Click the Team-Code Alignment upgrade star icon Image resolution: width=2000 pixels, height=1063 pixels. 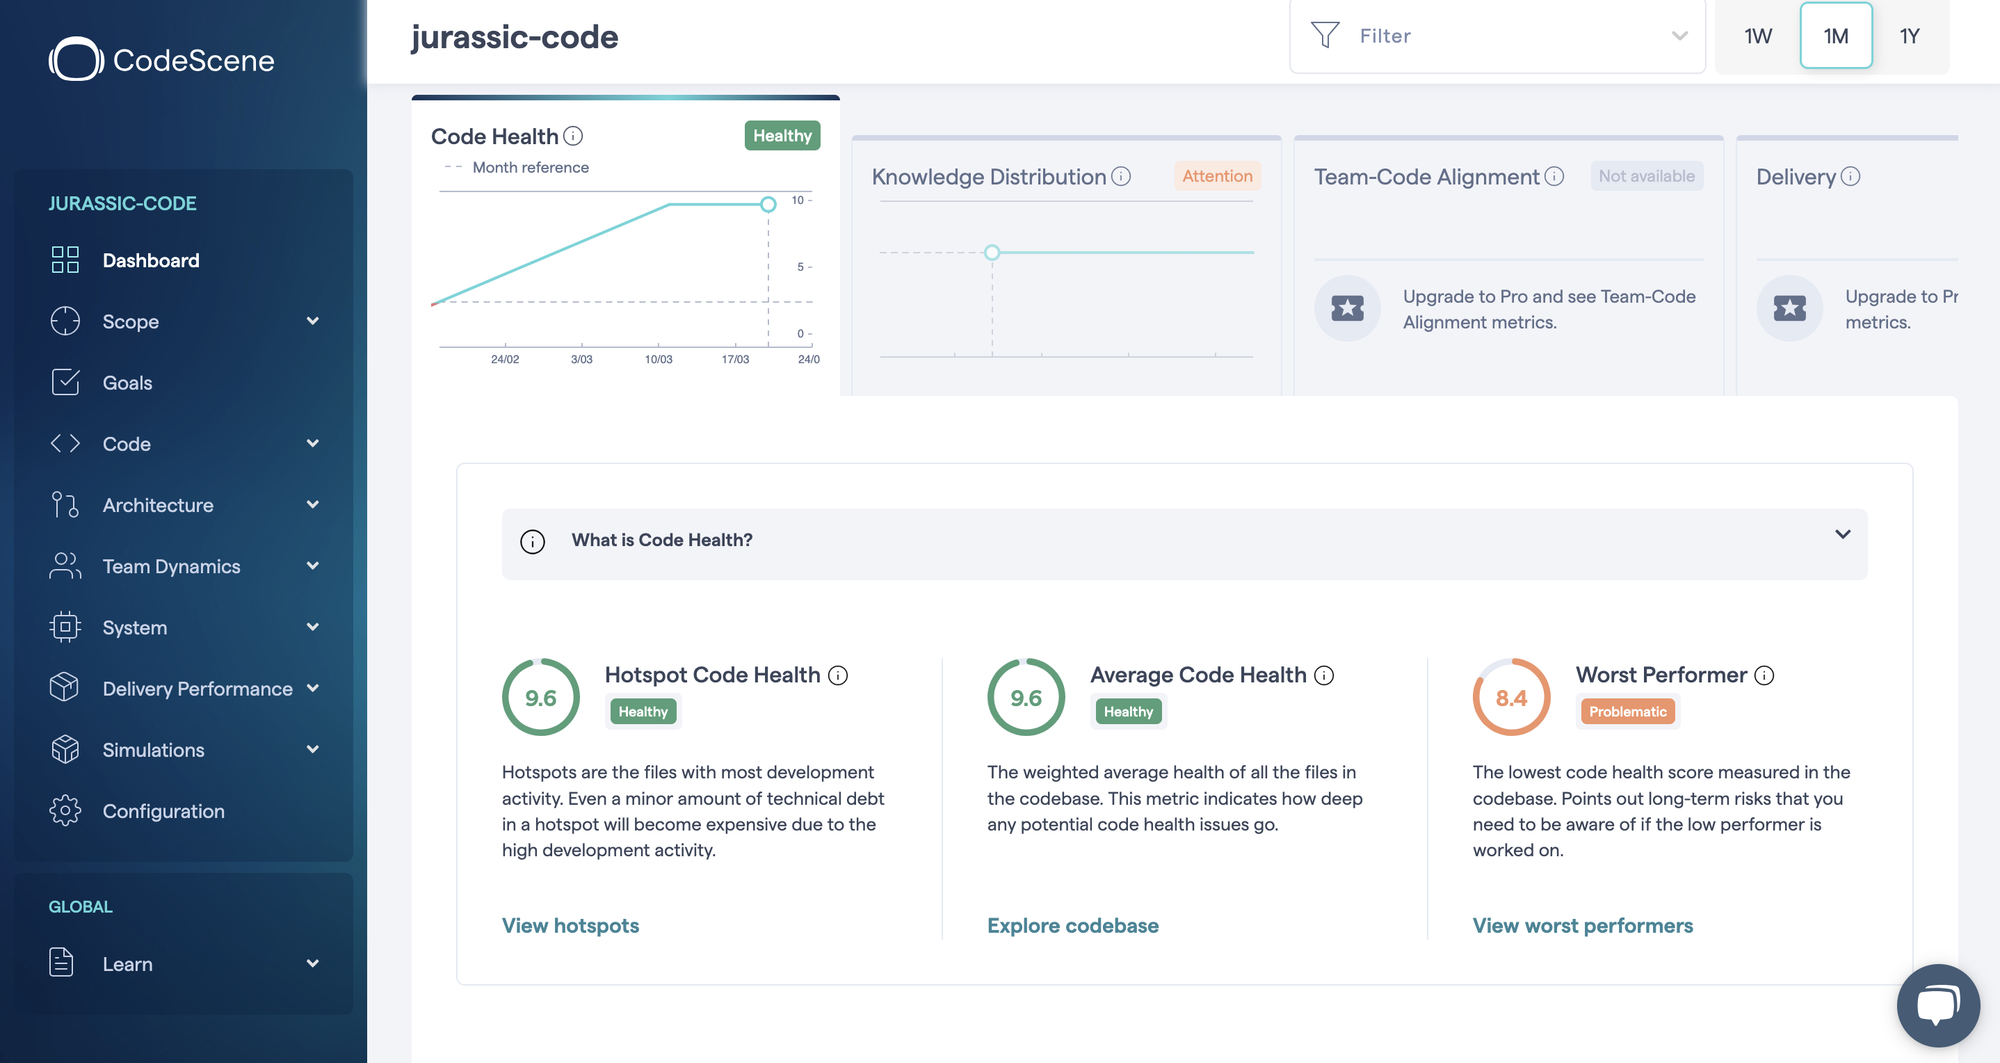(1347, 308)
